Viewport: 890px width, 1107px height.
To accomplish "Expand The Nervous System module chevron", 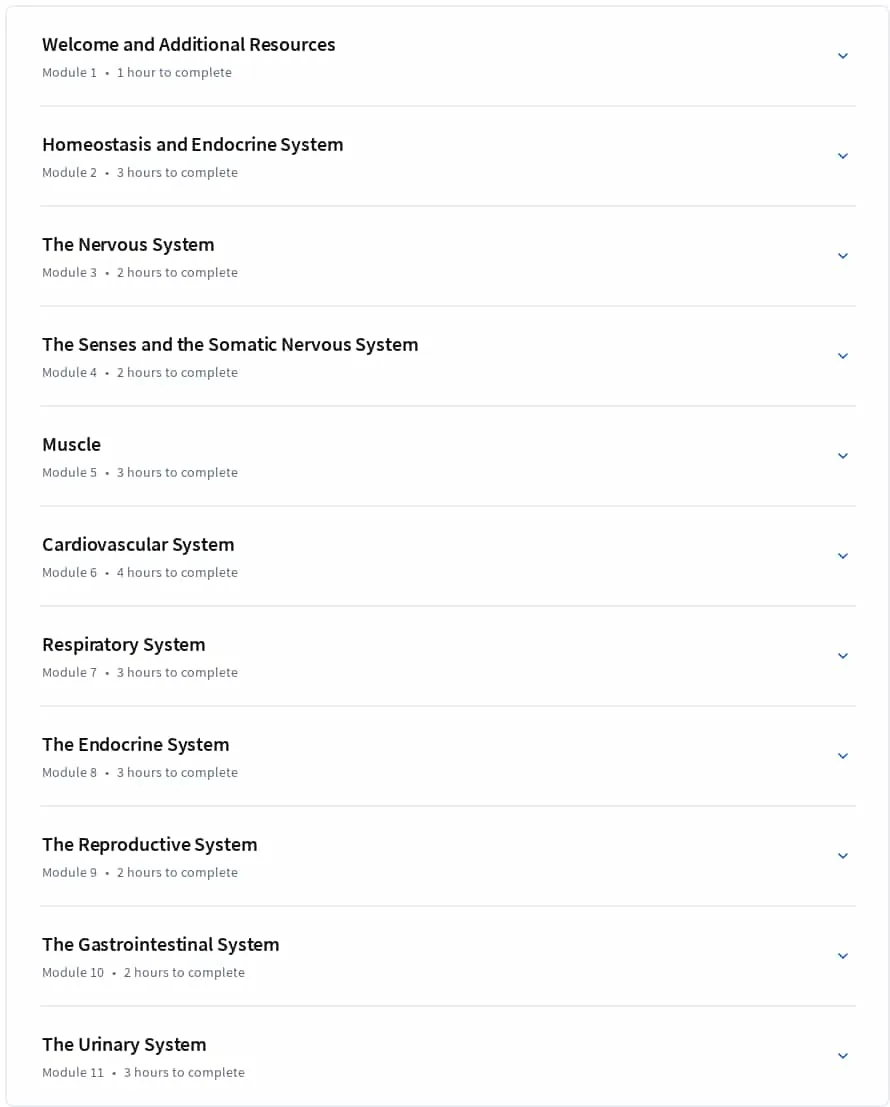I will coord(842,256).
